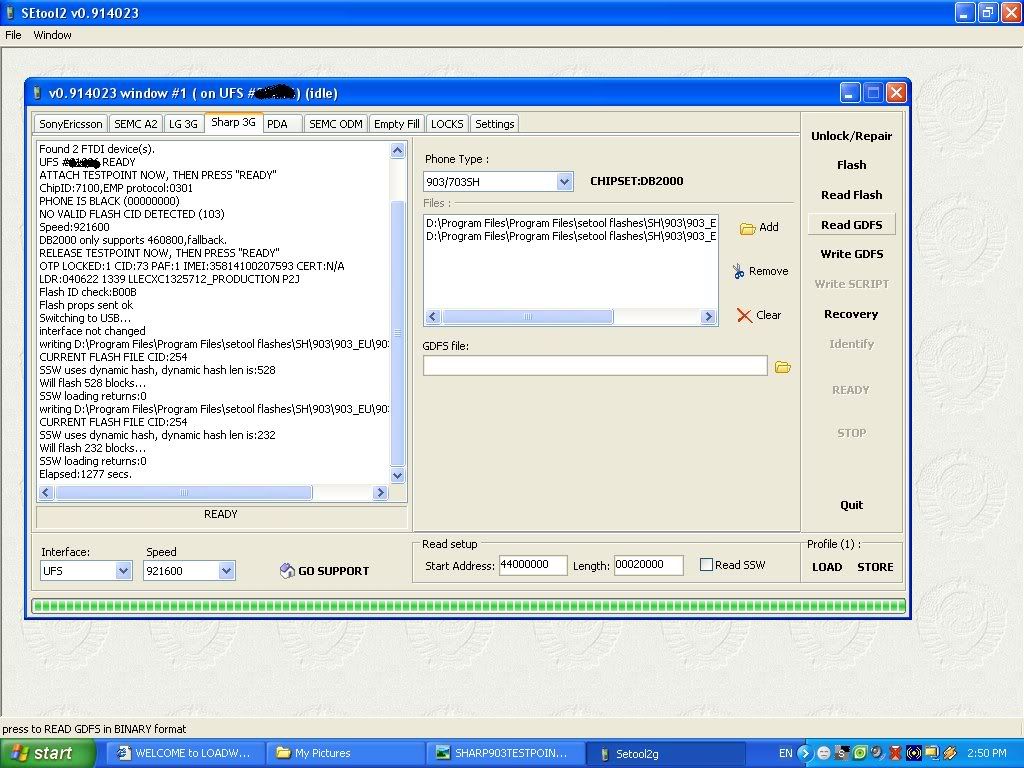Click the Quit button

click(x=852, y=505)
